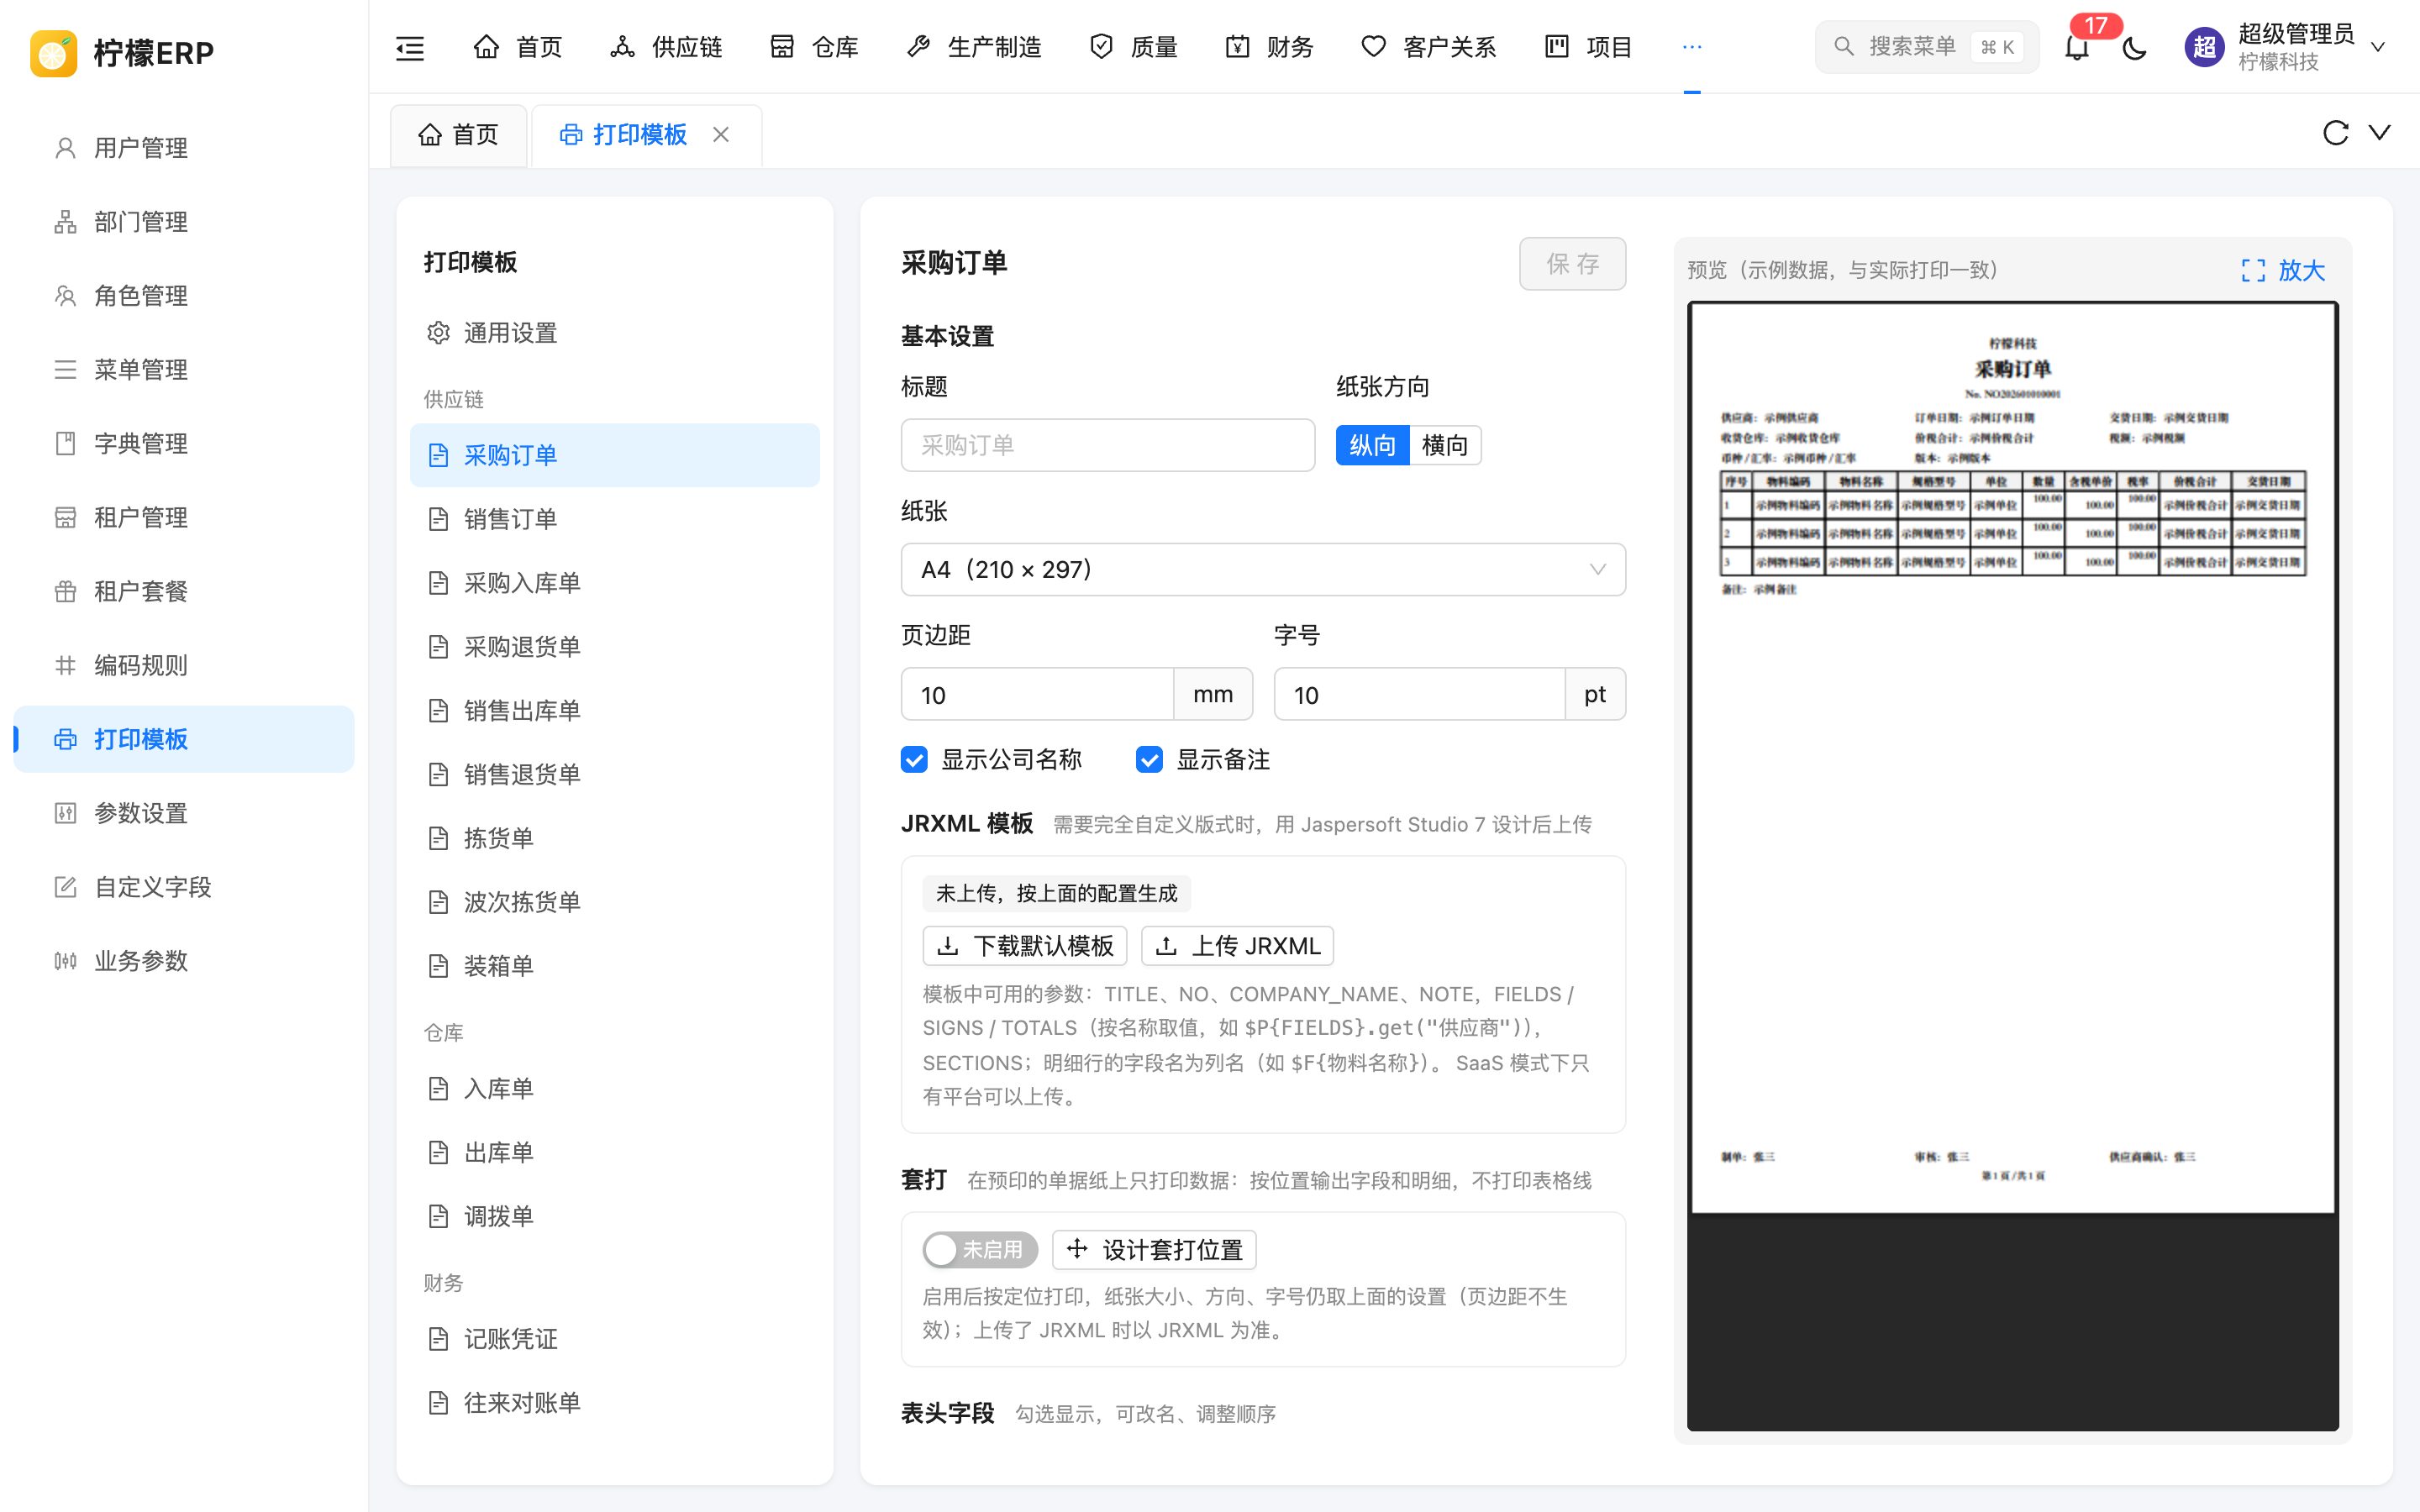
Task: Expand the tab options chevron
Action: 2380,133
